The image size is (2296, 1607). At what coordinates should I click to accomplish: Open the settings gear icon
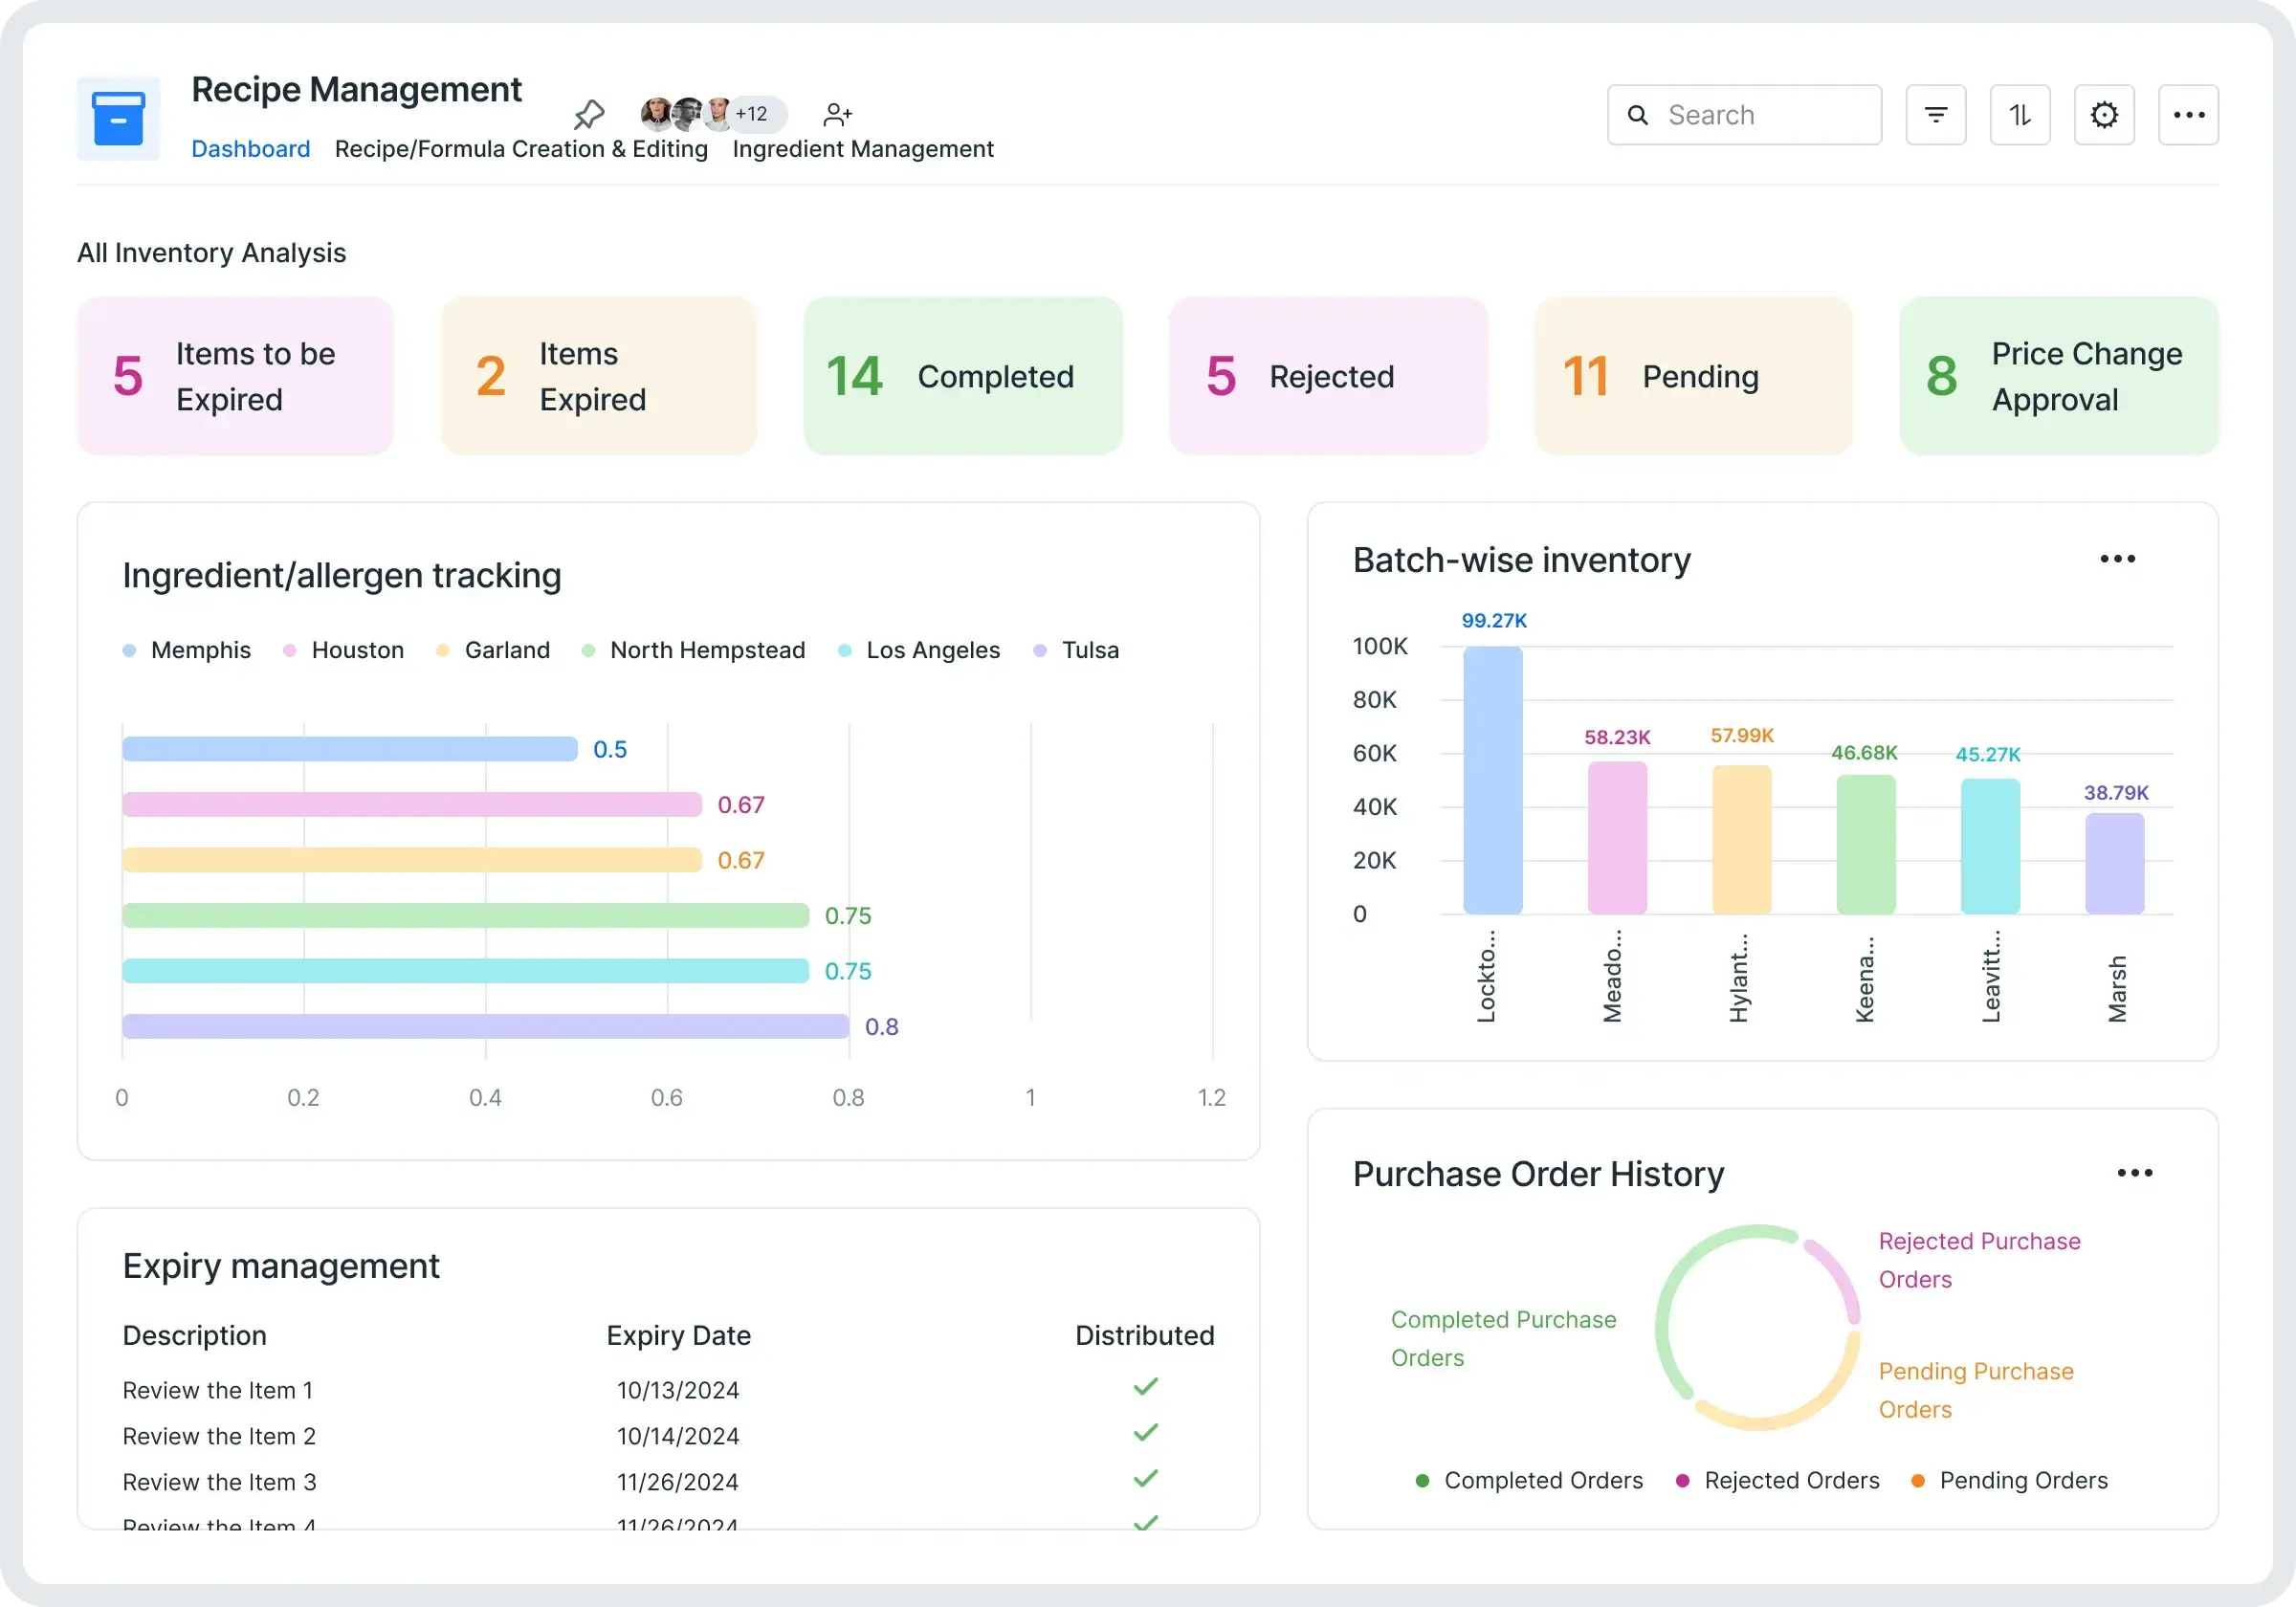point(2103,115)
